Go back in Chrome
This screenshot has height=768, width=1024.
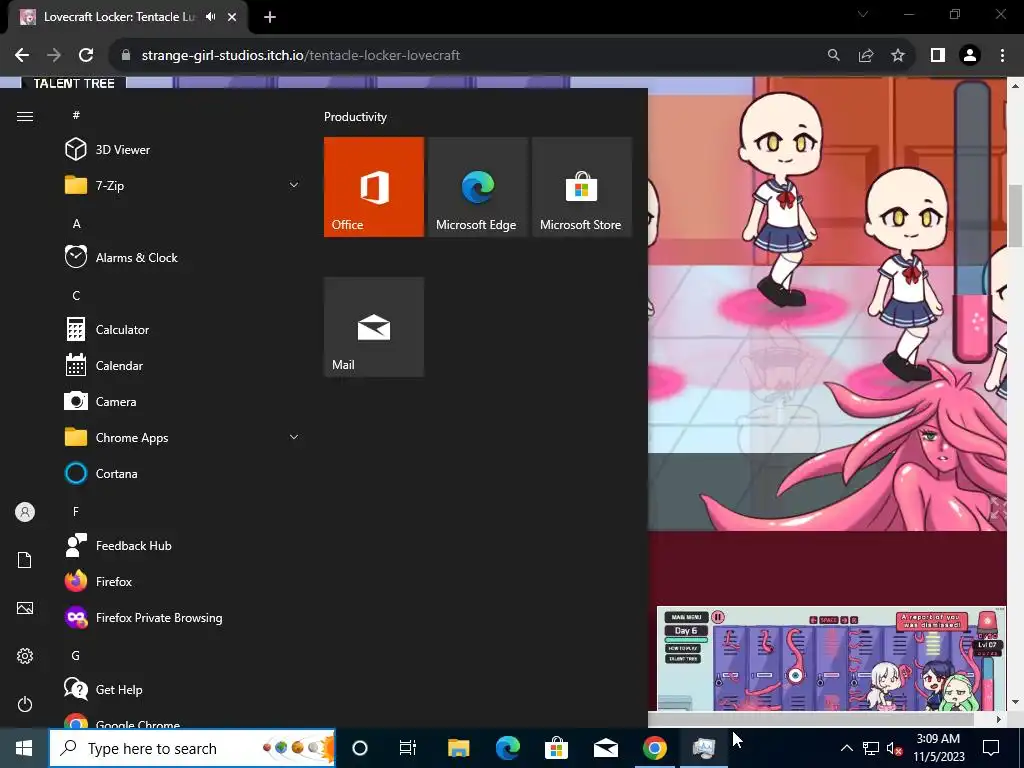coord(22,56)
